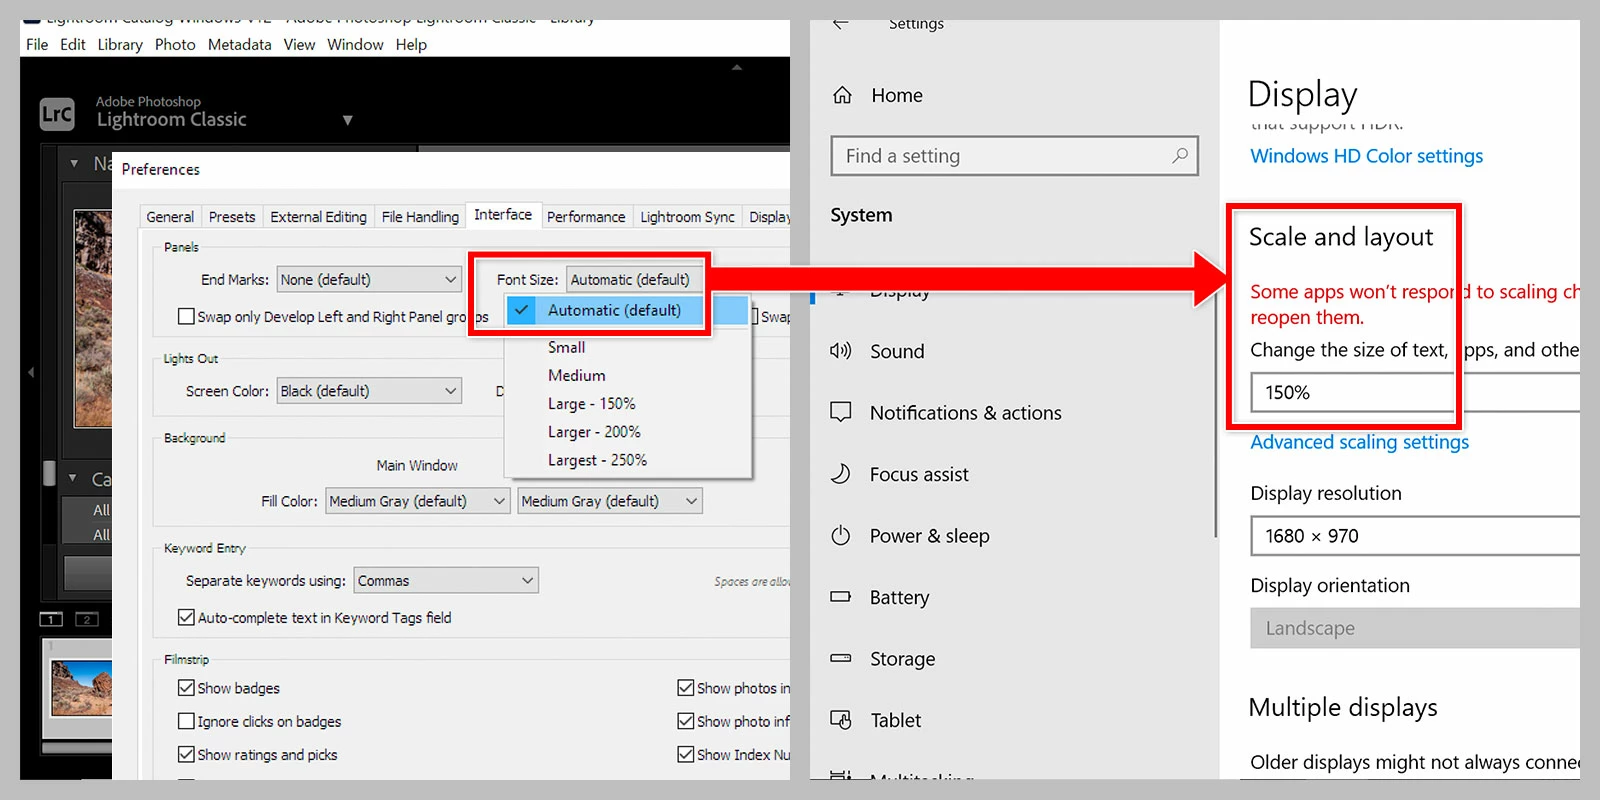This screenshot has width=1600, height=800.
Task: Switch to the General preferences tab
Action: click(170, 216)
